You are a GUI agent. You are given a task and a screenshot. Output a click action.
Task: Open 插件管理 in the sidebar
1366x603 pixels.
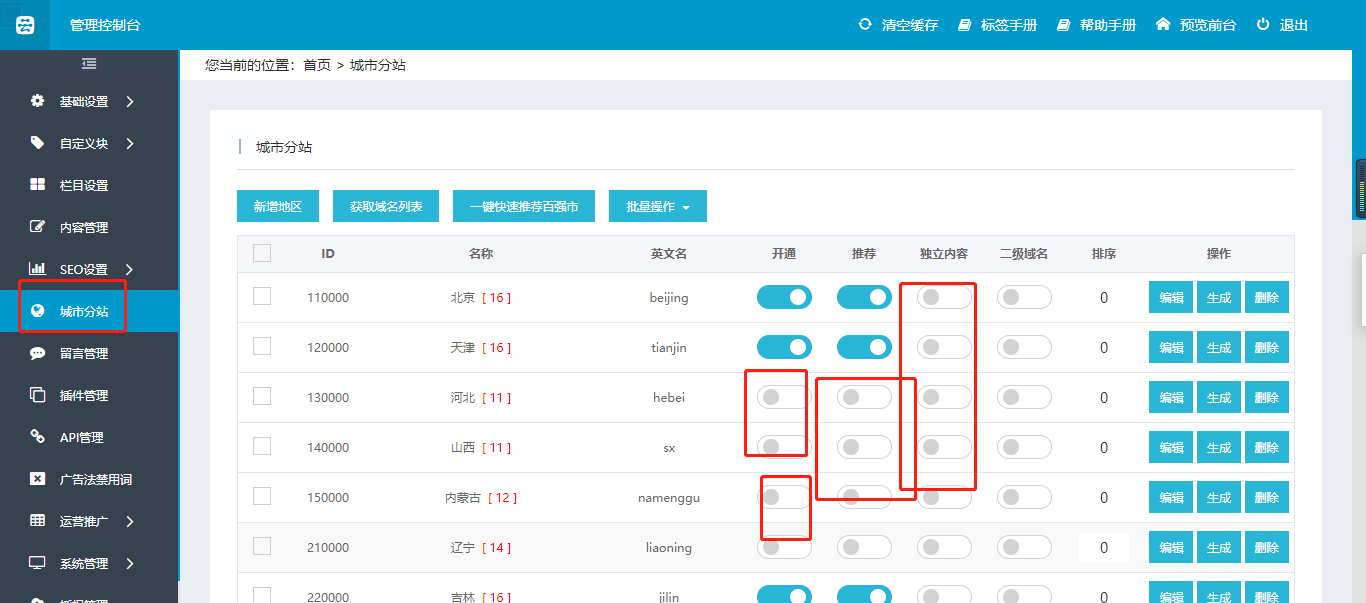pos(82,395)
